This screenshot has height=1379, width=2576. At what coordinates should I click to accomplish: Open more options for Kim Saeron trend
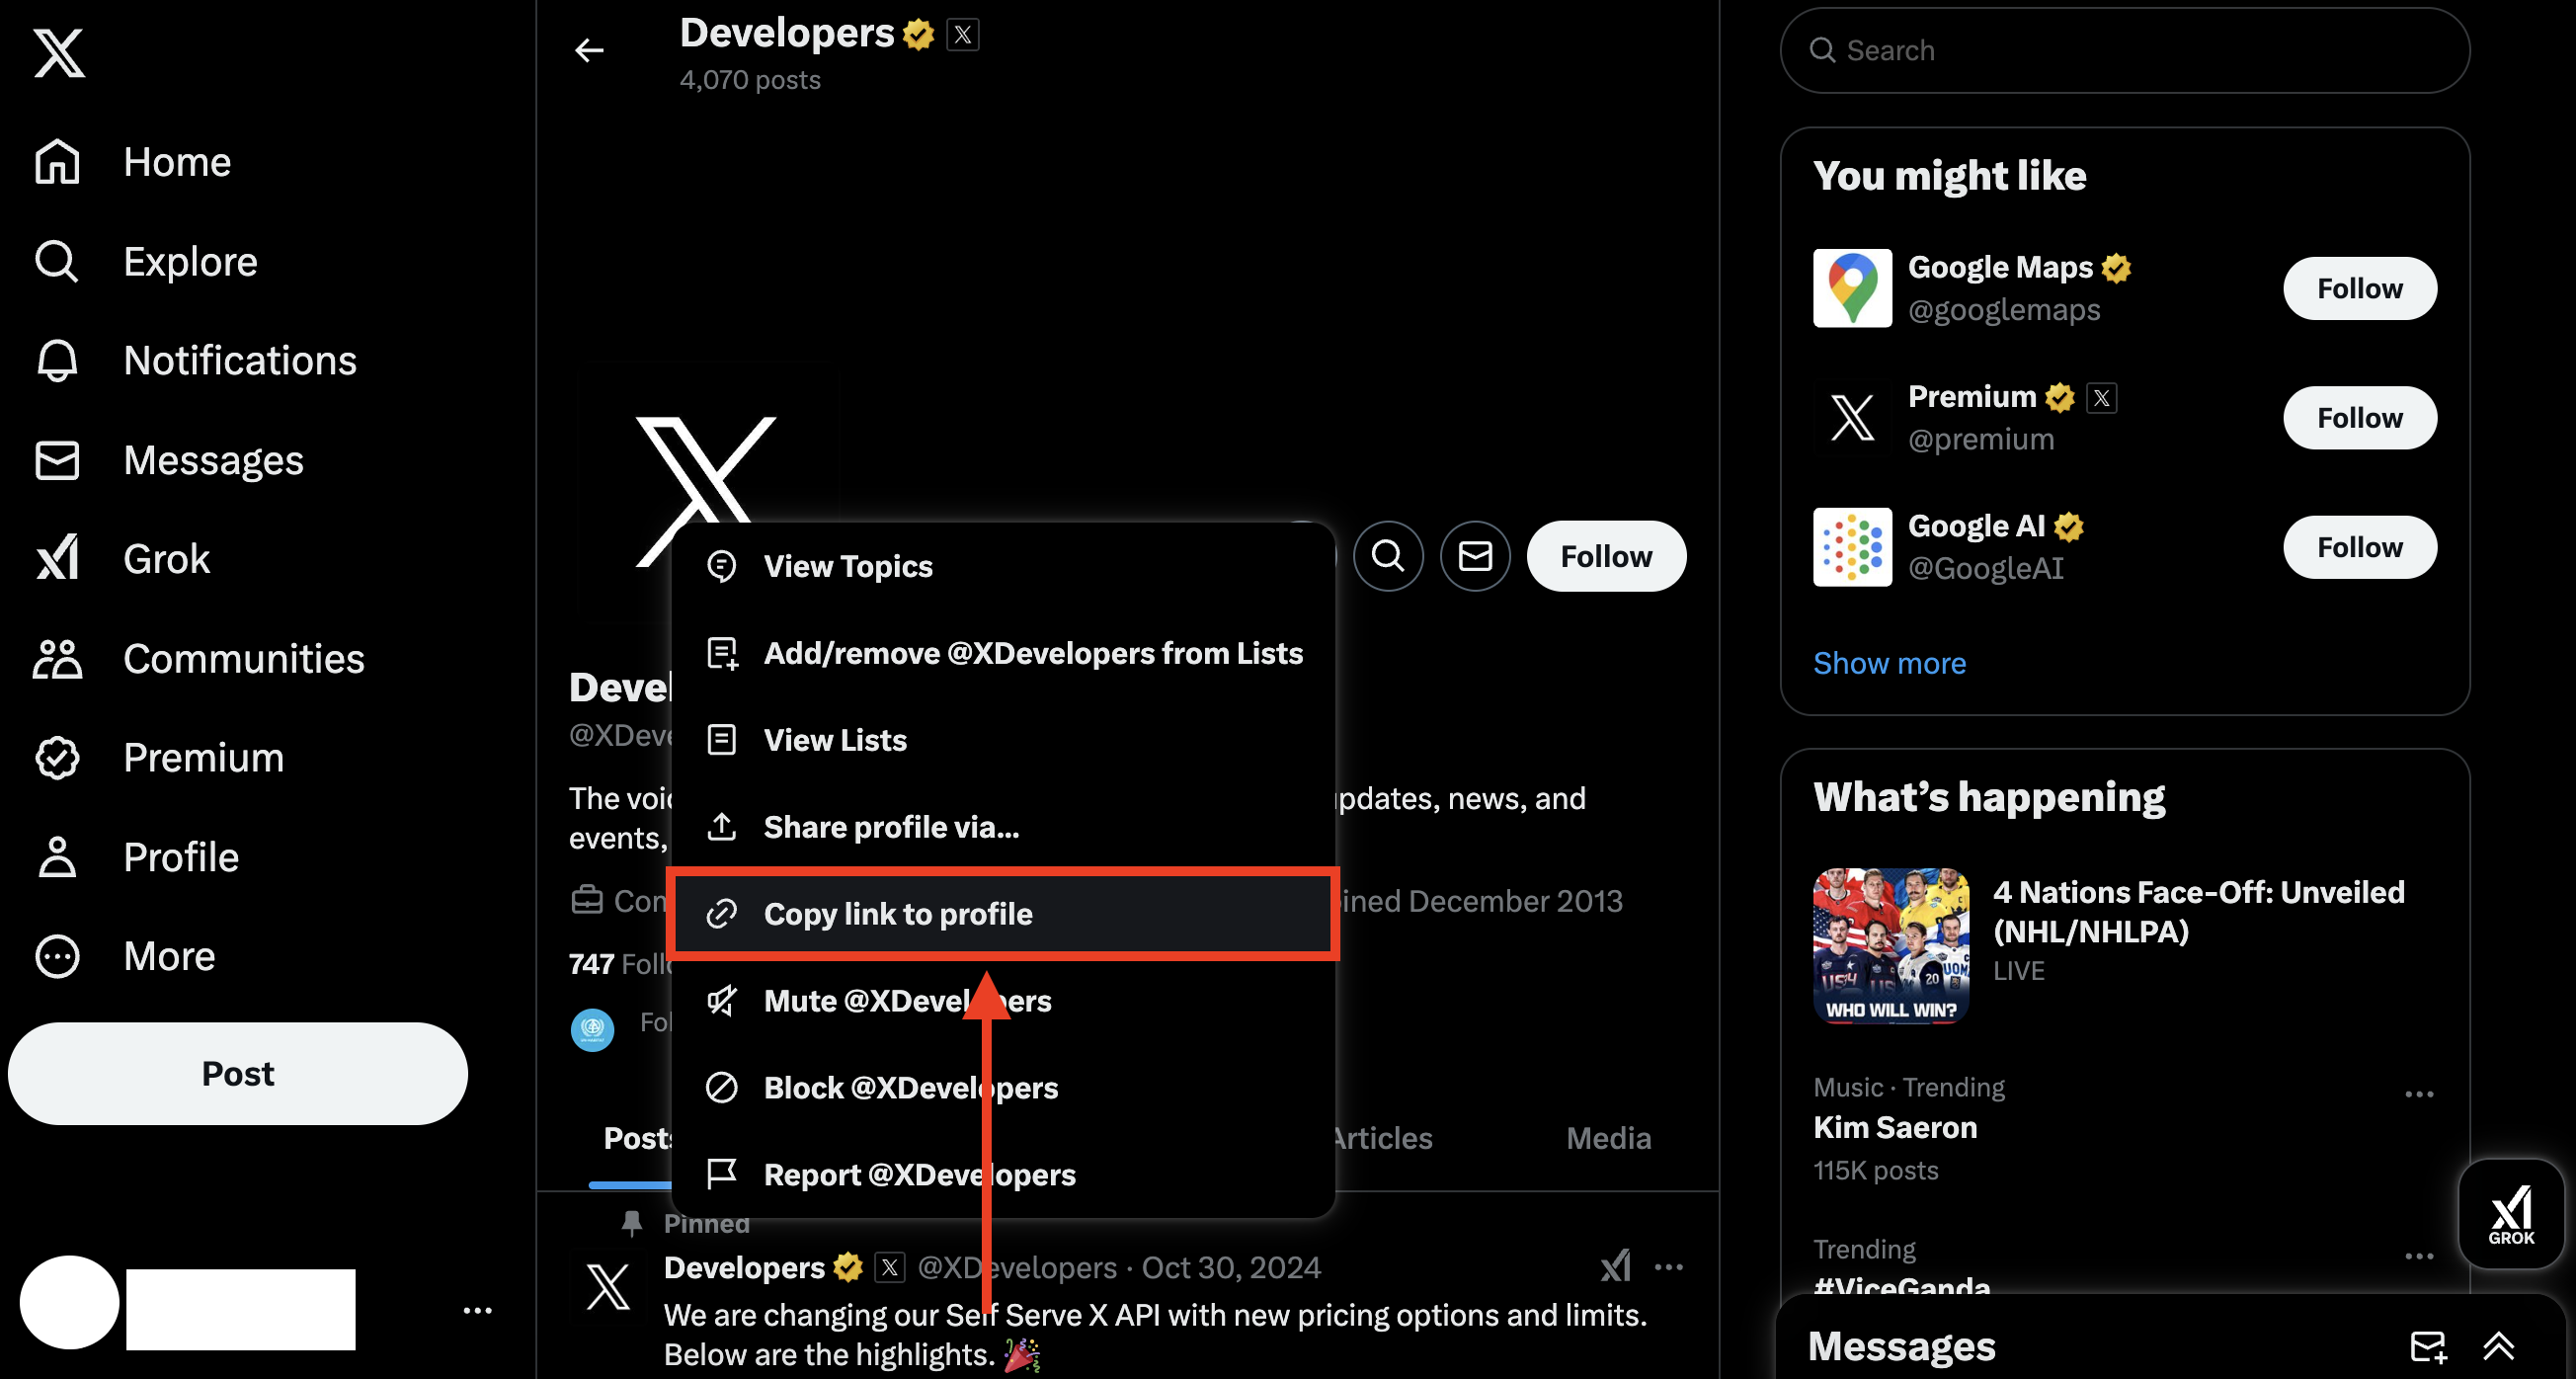[x=2418, y=1094]
